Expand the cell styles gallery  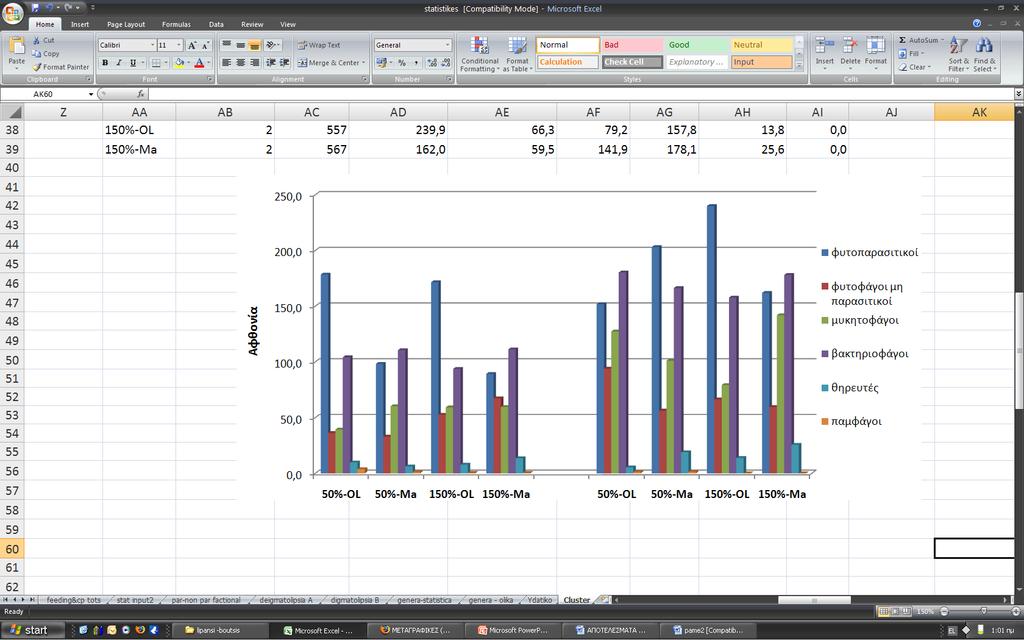(799, 67)
